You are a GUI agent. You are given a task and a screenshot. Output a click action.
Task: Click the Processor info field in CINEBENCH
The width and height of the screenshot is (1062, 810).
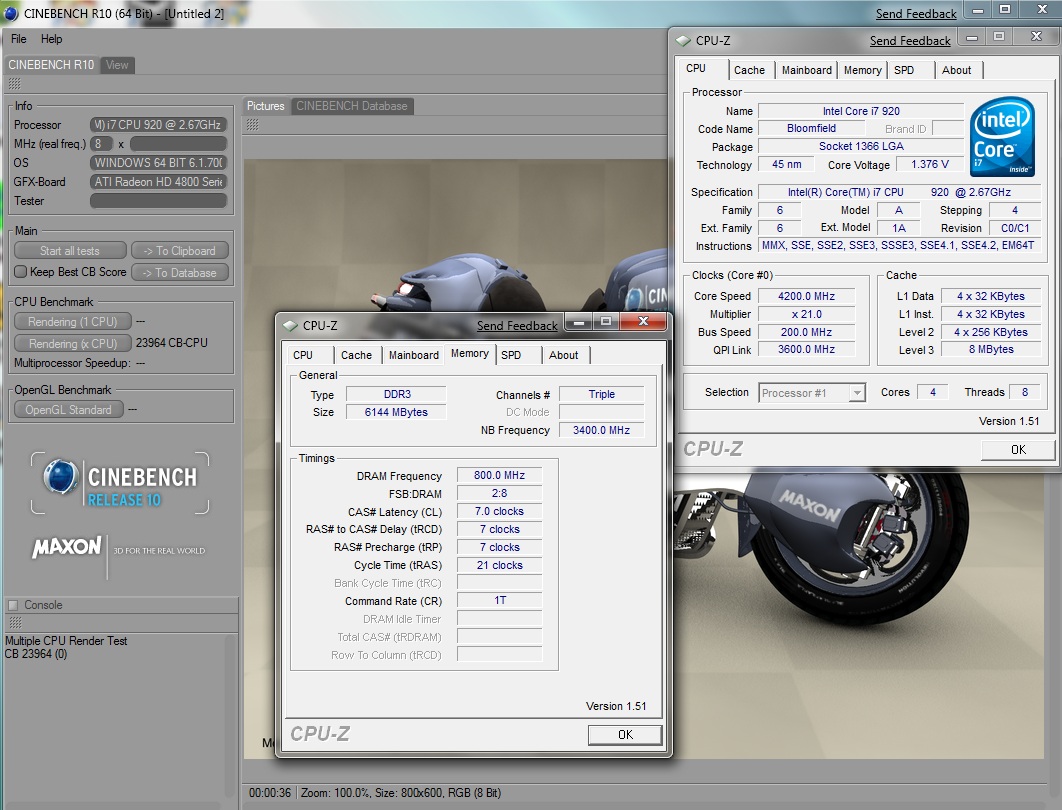[158, 125]
